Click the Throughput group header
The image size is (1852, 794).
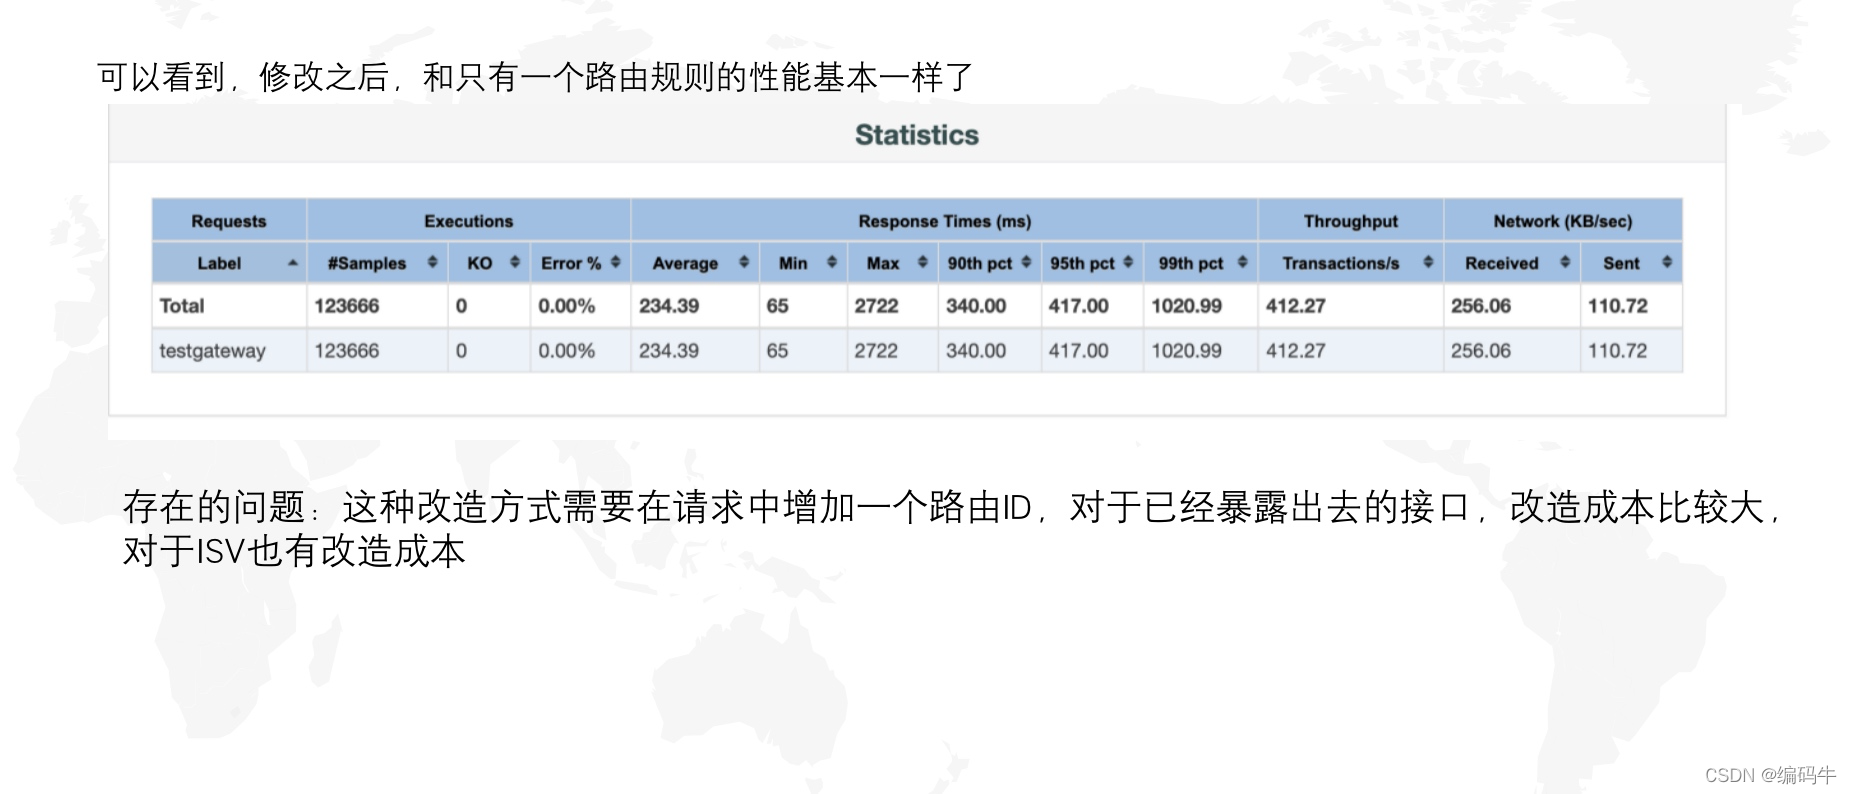click(1350, 221)
